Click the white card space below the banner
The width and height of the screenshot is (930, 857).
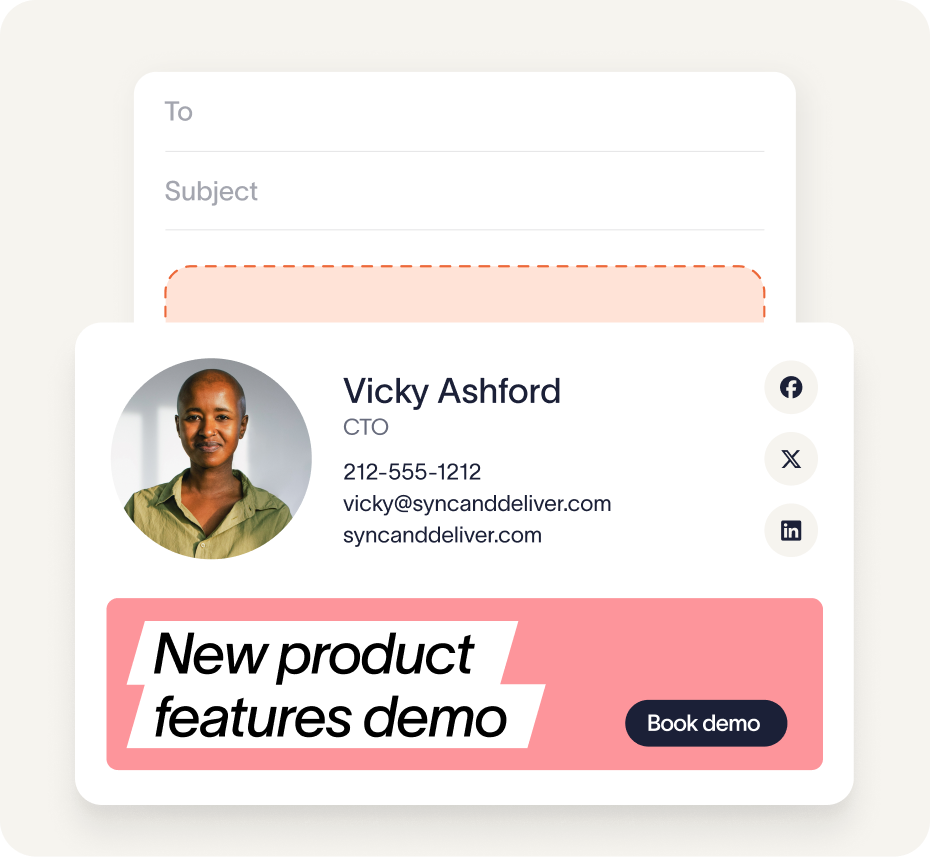click(464, 787)
